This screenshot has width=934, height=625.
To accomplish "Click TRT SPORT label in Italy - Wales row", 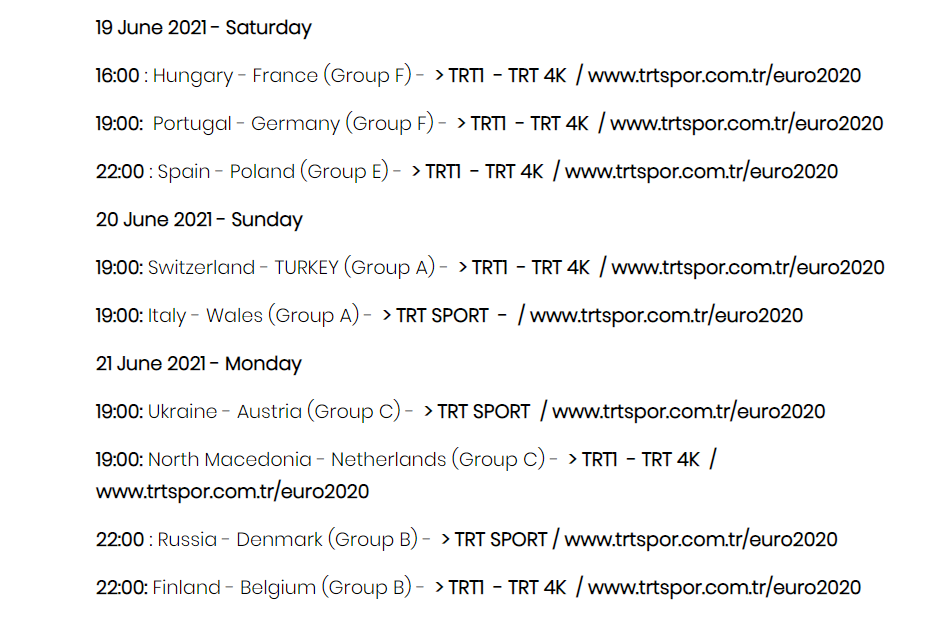I will pyautogui.click(x=443, y=316).
